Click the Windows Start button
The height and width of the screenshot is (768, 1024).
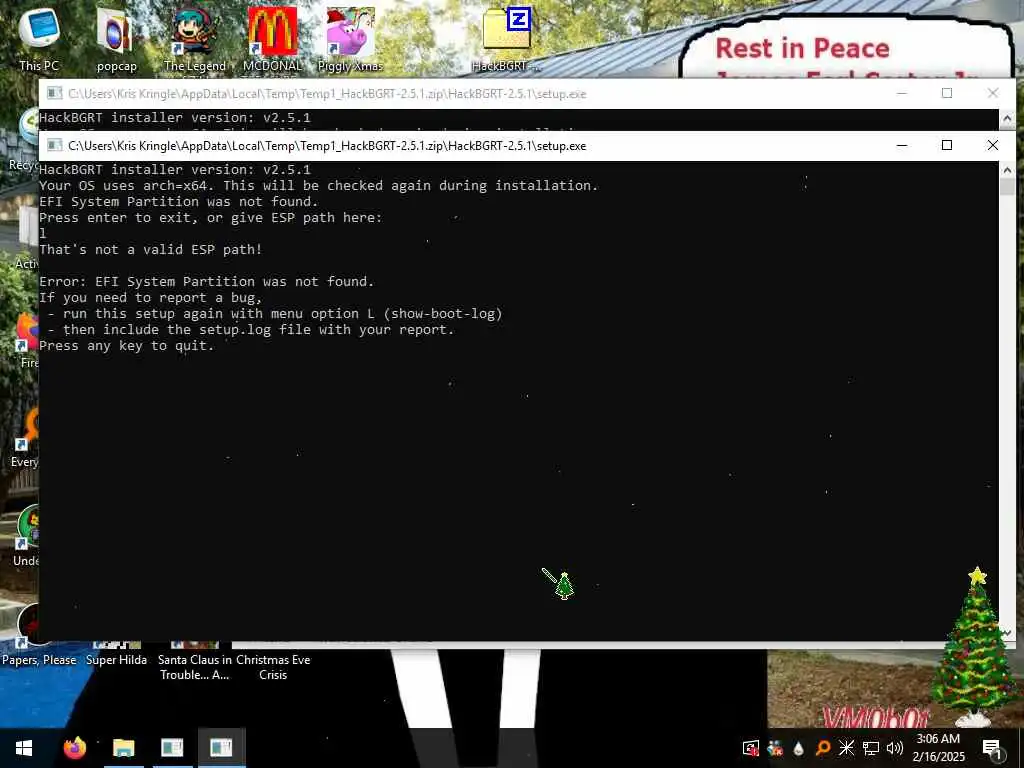tap(24, 748)
